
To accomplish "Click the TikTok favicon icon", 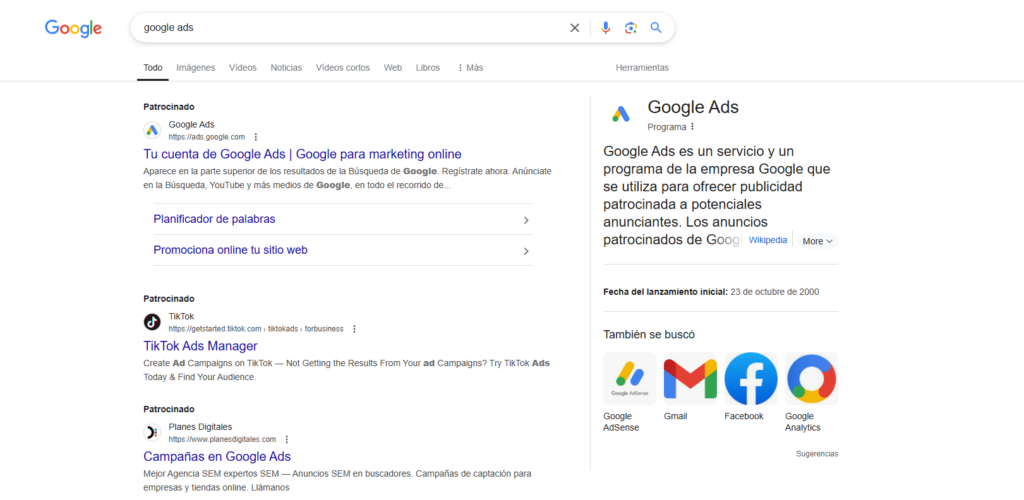I will (152, 322).
